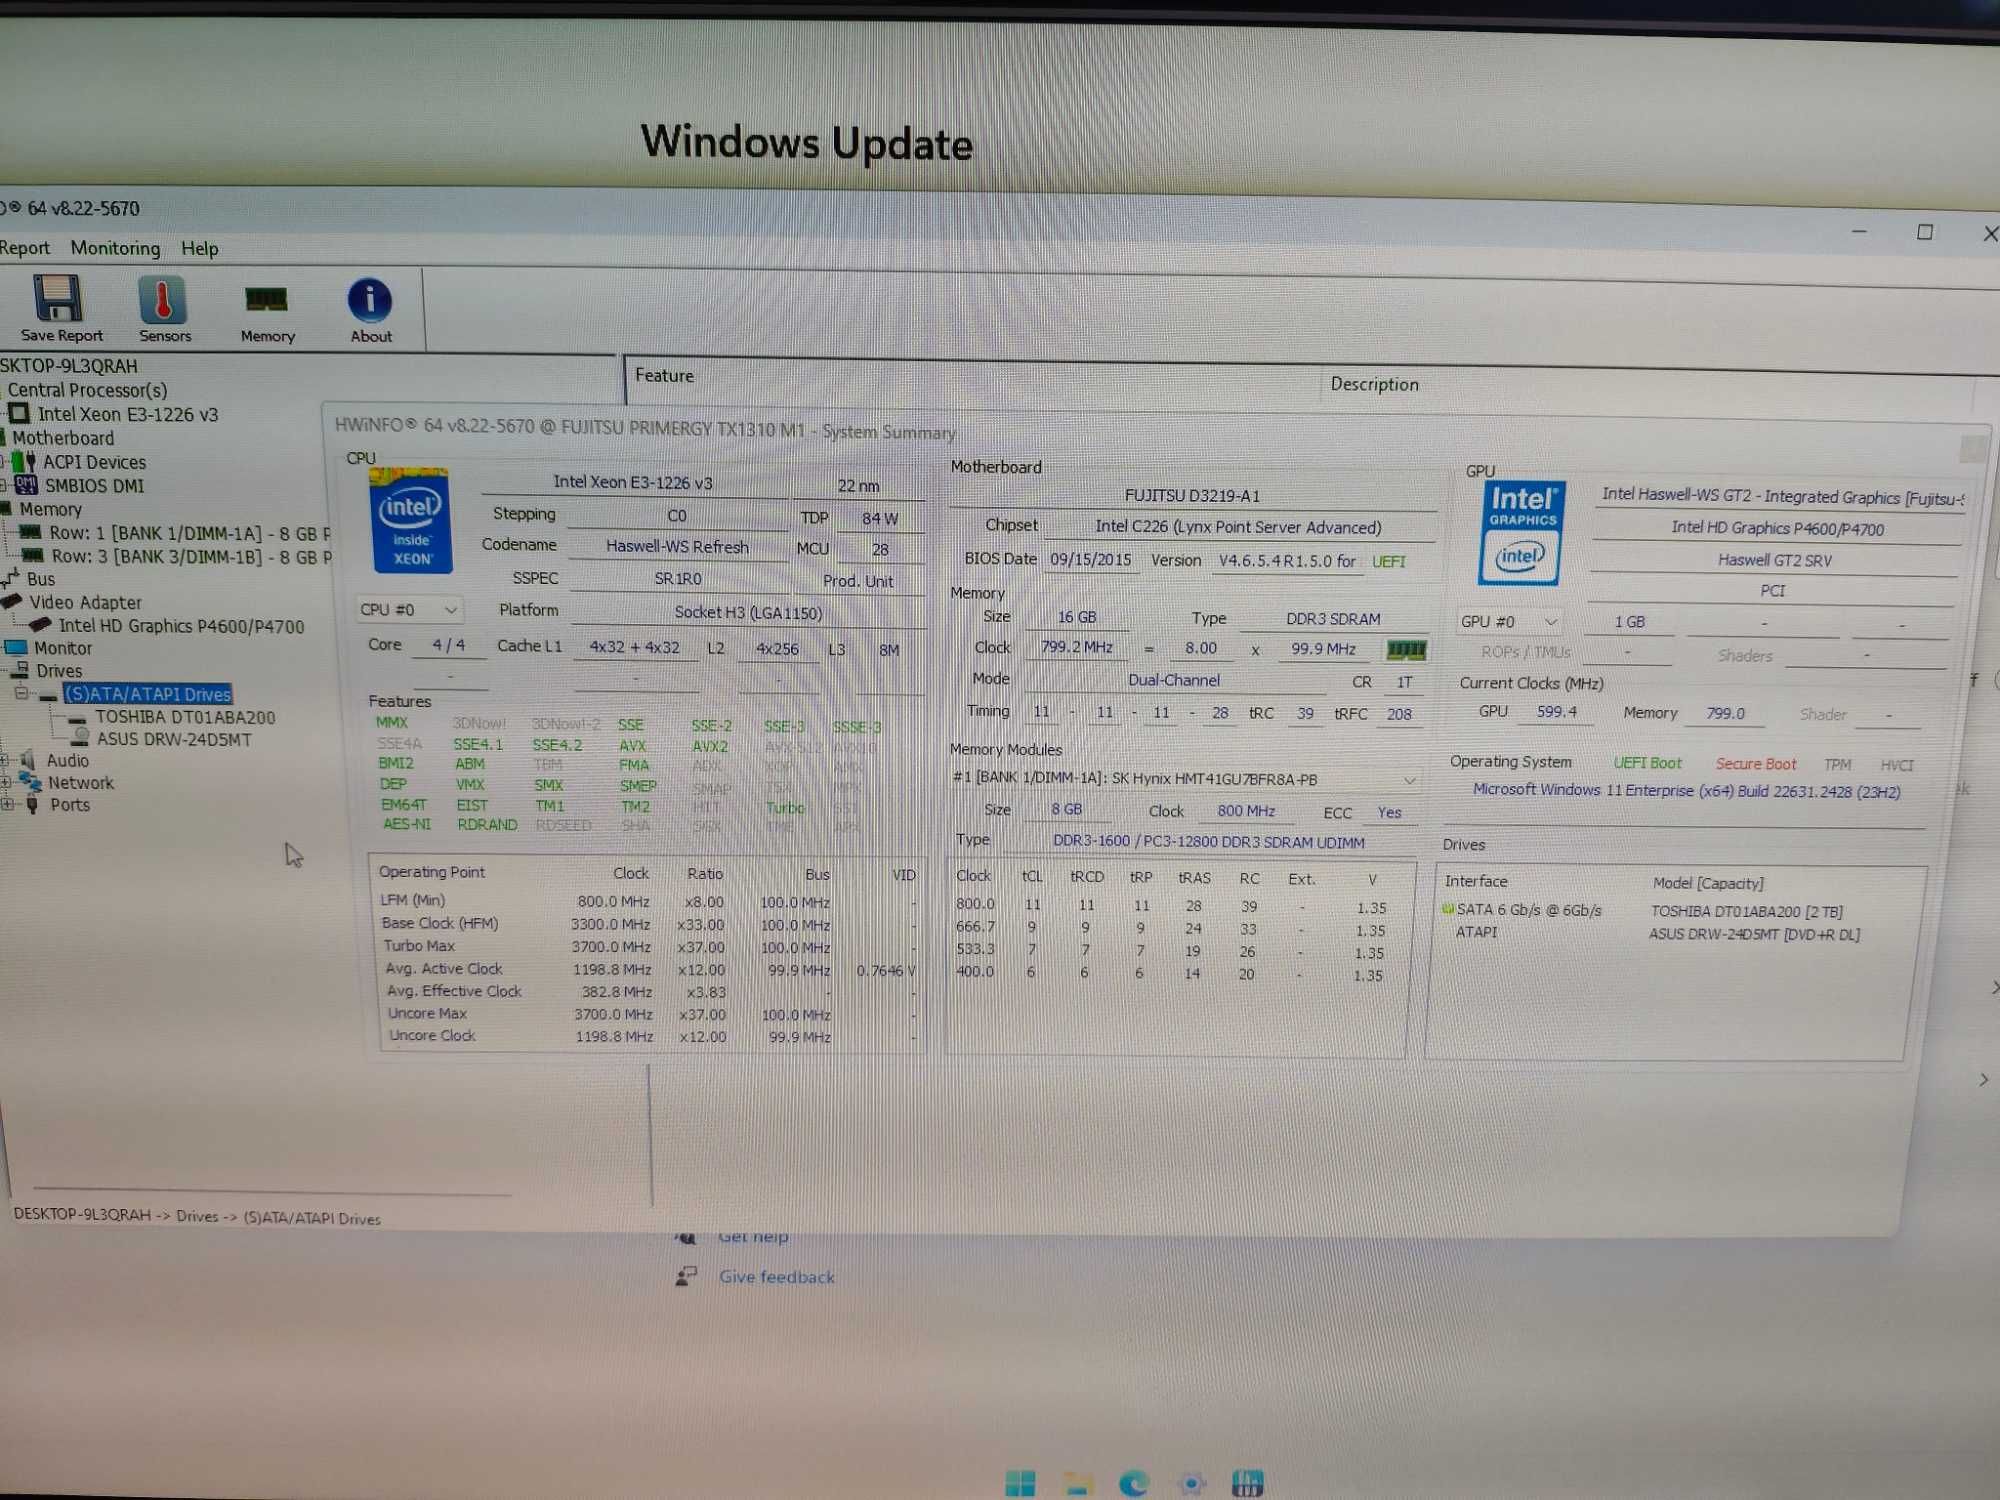
Task: Open the Windows Start button
Action: [x=1020, y=1483]
